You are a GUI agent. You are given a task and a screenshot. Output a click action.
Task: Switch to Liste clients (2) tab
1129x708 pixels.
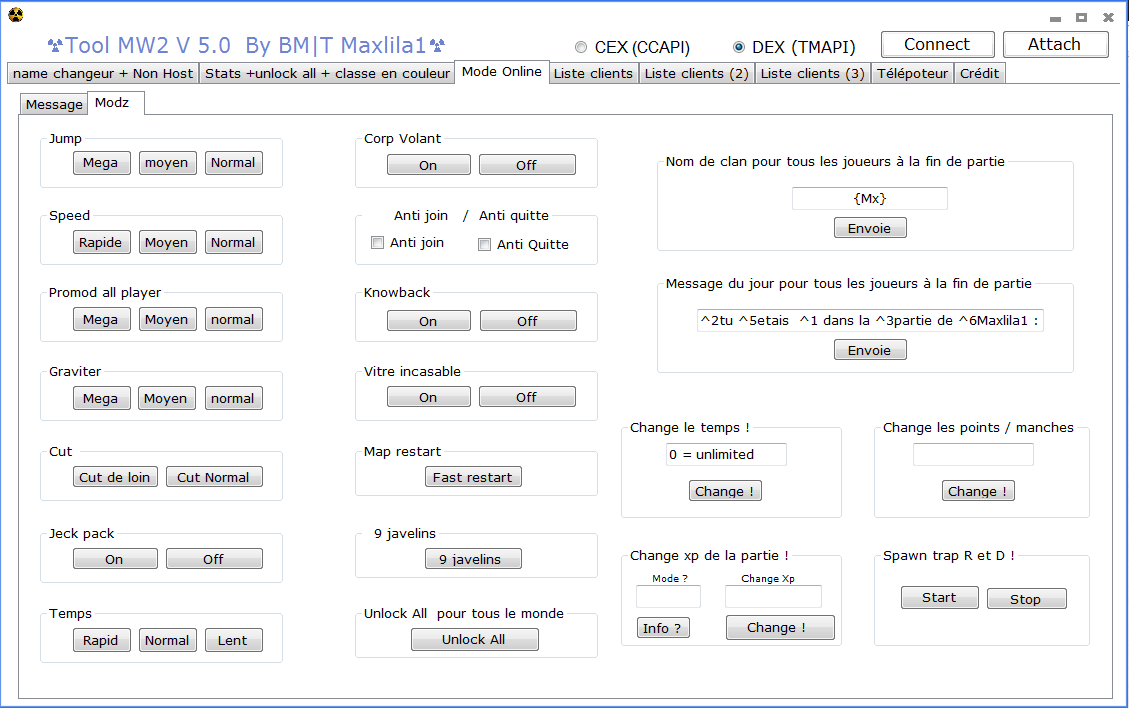(696, 73)
